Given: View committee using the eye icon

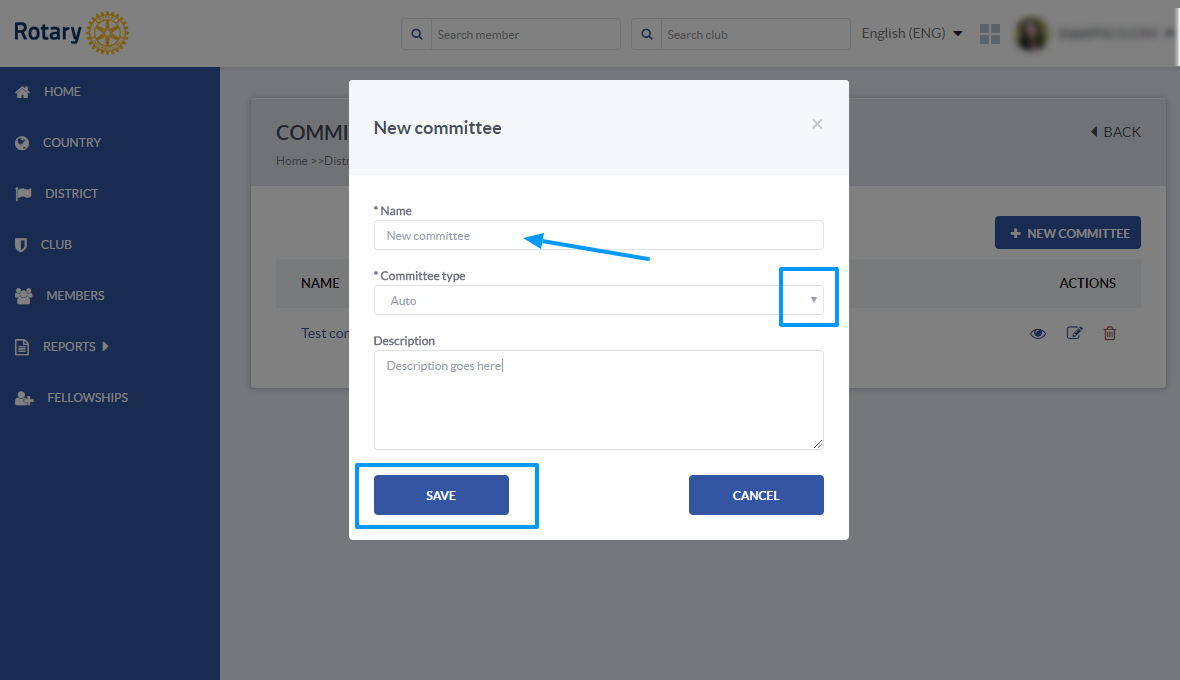Looking at the screenshot, I should [1038, 333].
